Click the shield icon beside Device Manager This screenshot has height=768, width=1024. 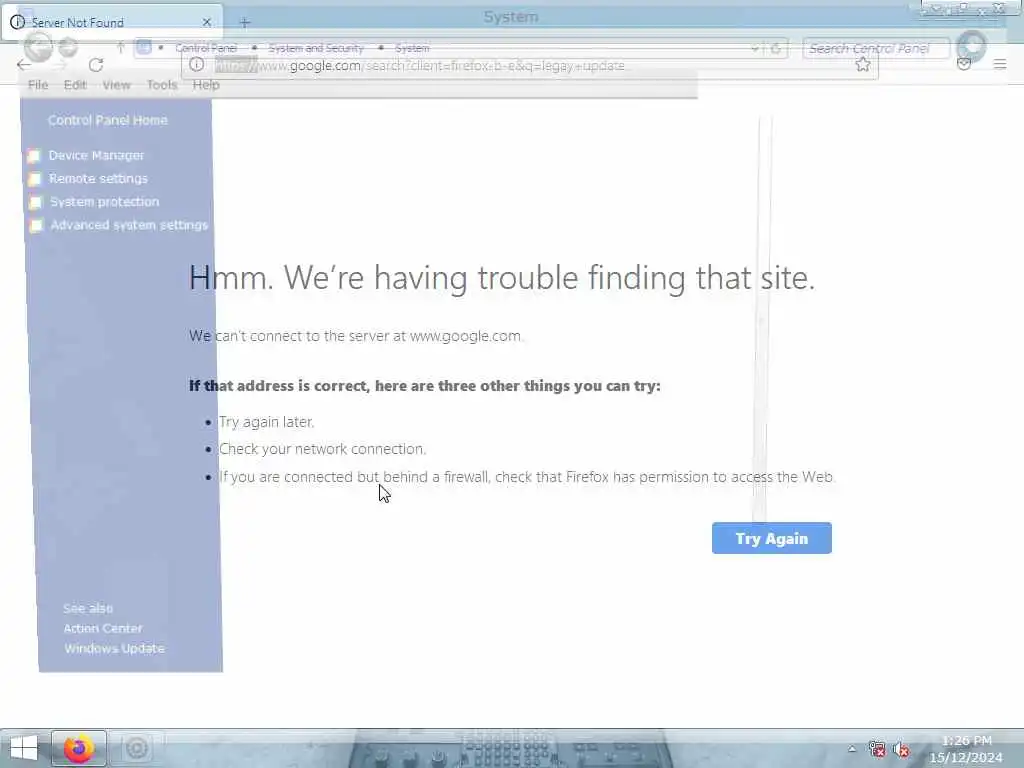tap(35, 156)
